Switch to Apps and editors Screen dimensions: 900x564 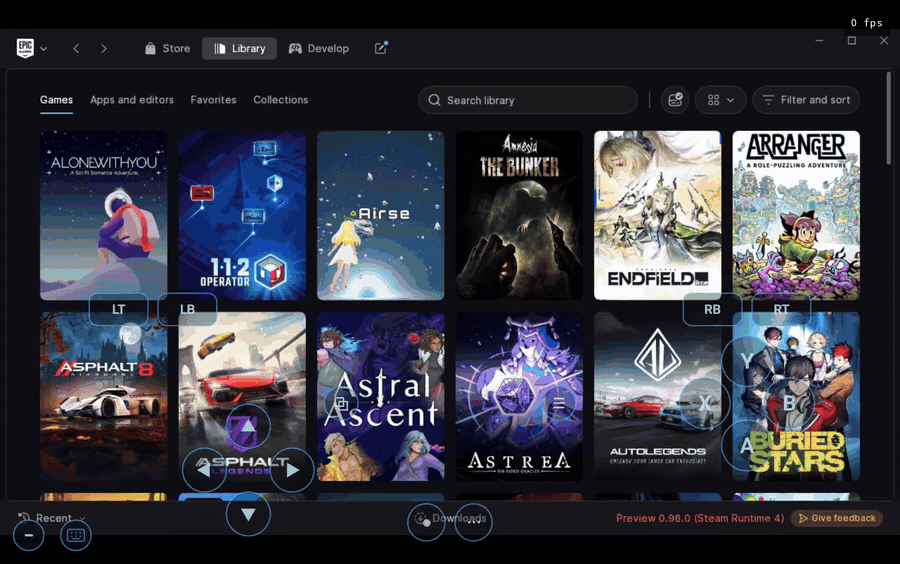point(132,100)
